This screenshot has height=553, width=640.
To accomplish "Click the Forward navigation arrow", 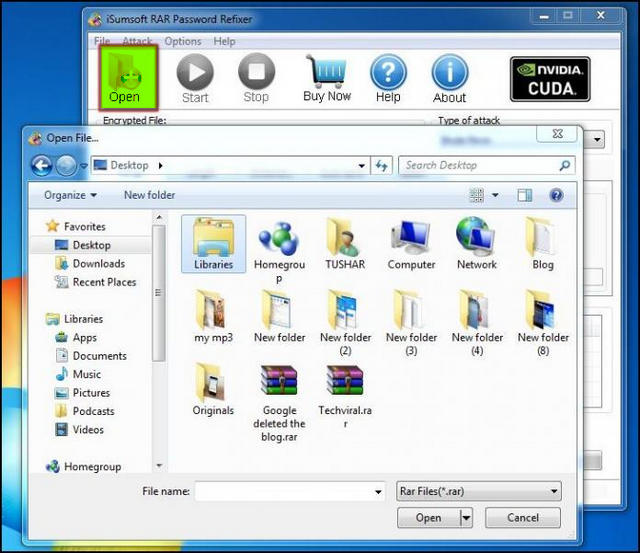I will tap(66, 166).
